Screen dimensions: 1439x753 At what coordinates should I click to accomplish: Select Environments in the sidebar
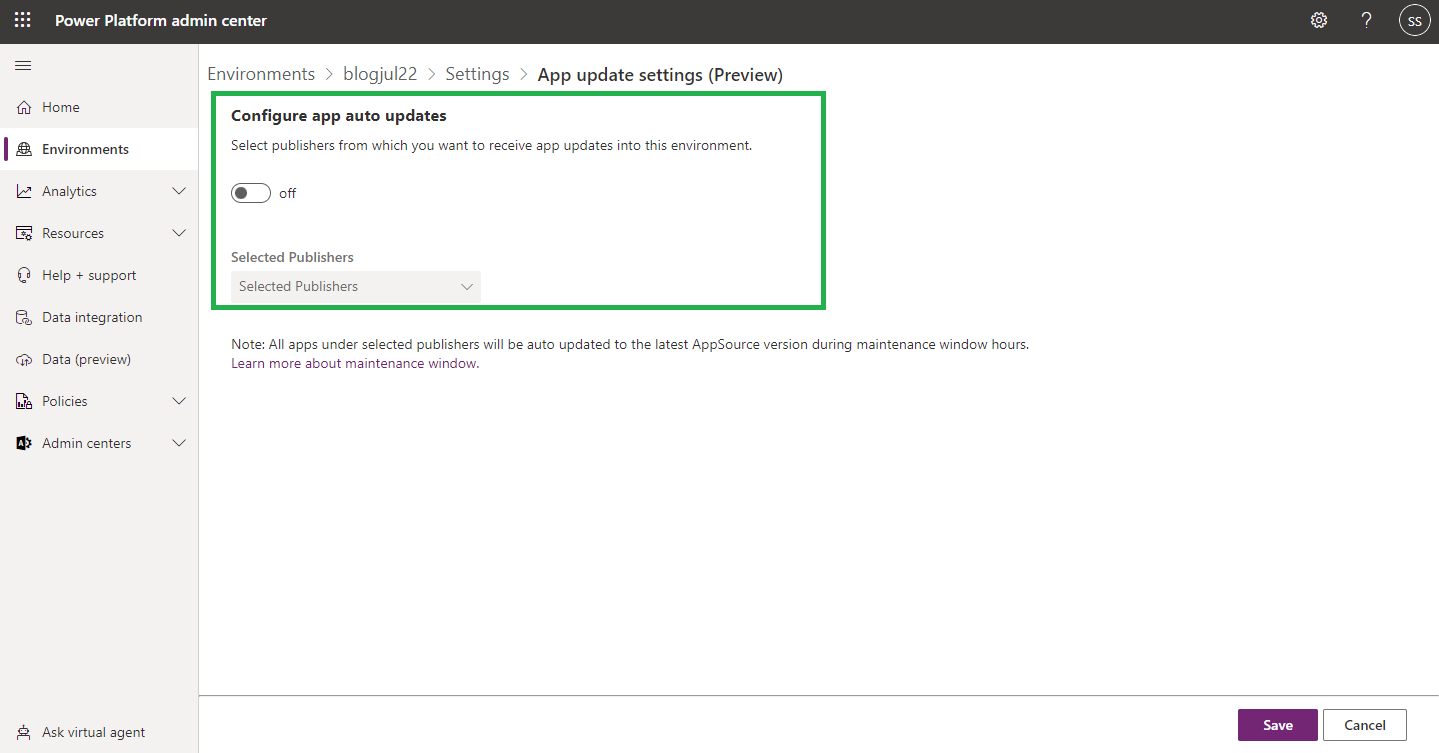[x=99, y=149]
